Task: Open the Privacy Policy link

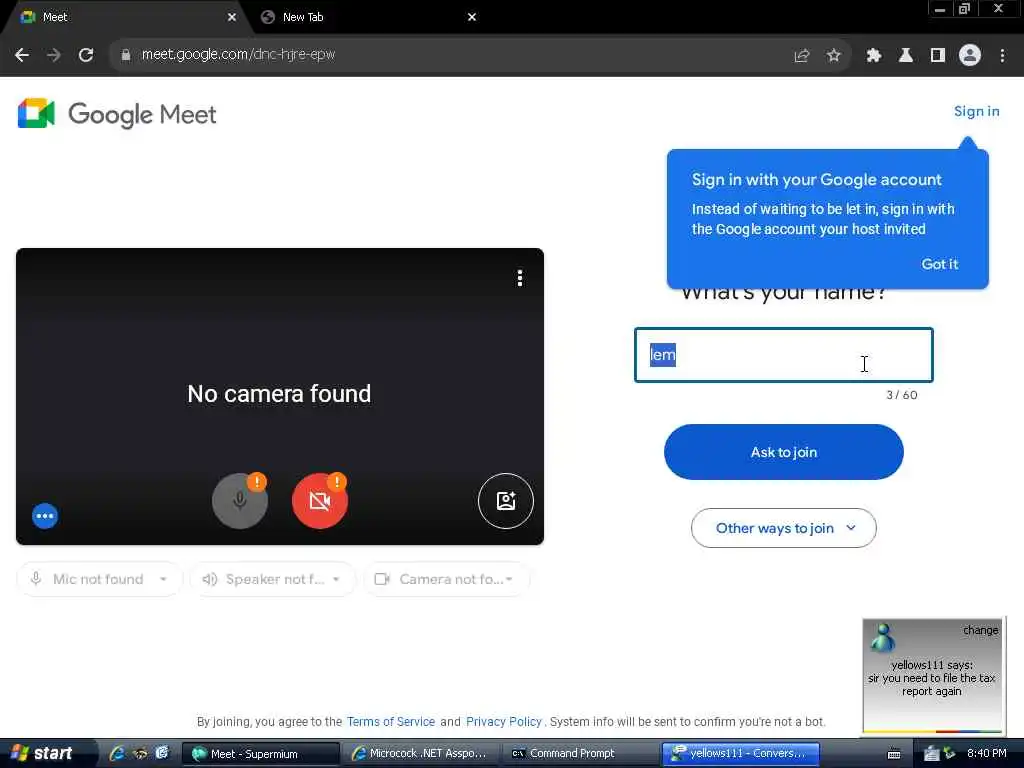Action: pyautogui.click(x=504, y=722)
